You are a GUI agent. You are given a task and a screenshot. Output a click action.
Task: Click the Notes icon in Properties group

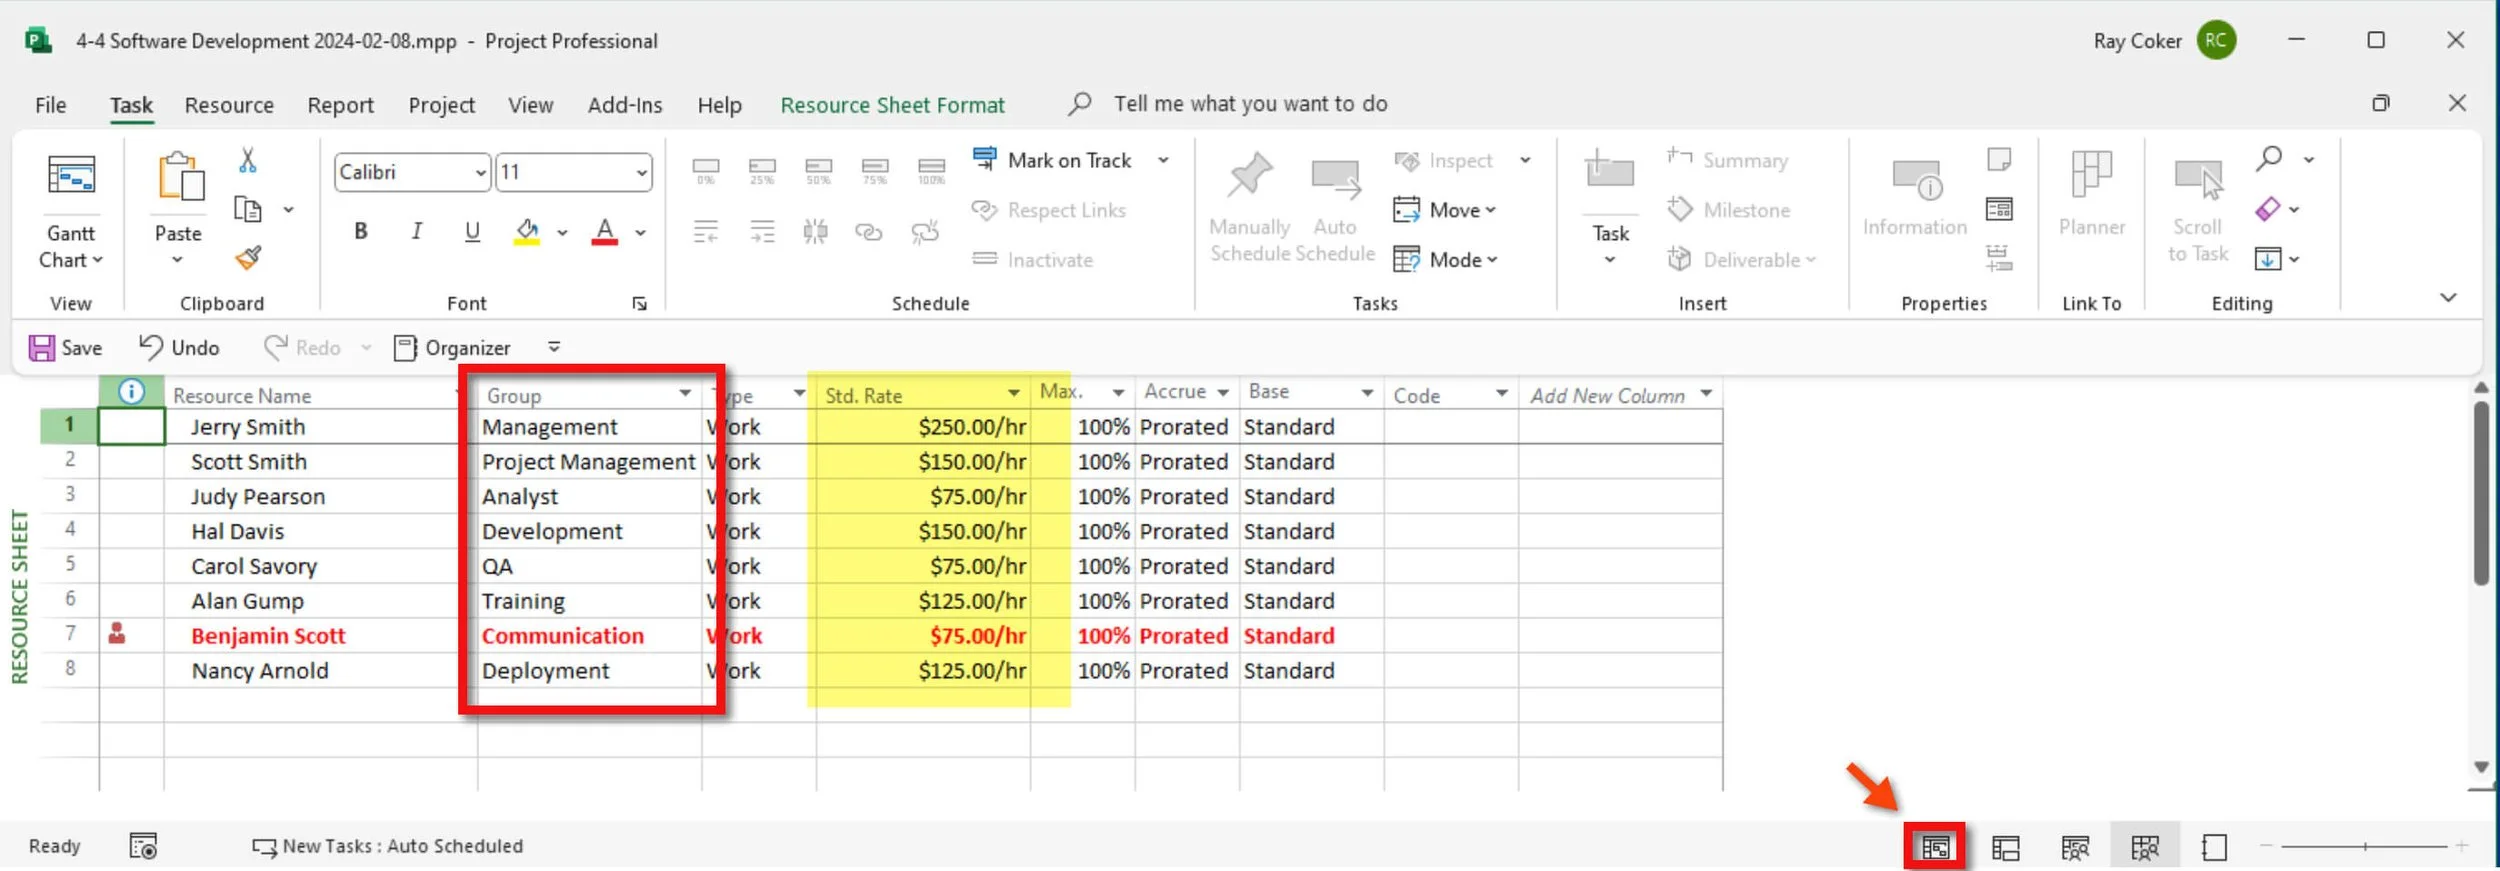coord(1999,159)
